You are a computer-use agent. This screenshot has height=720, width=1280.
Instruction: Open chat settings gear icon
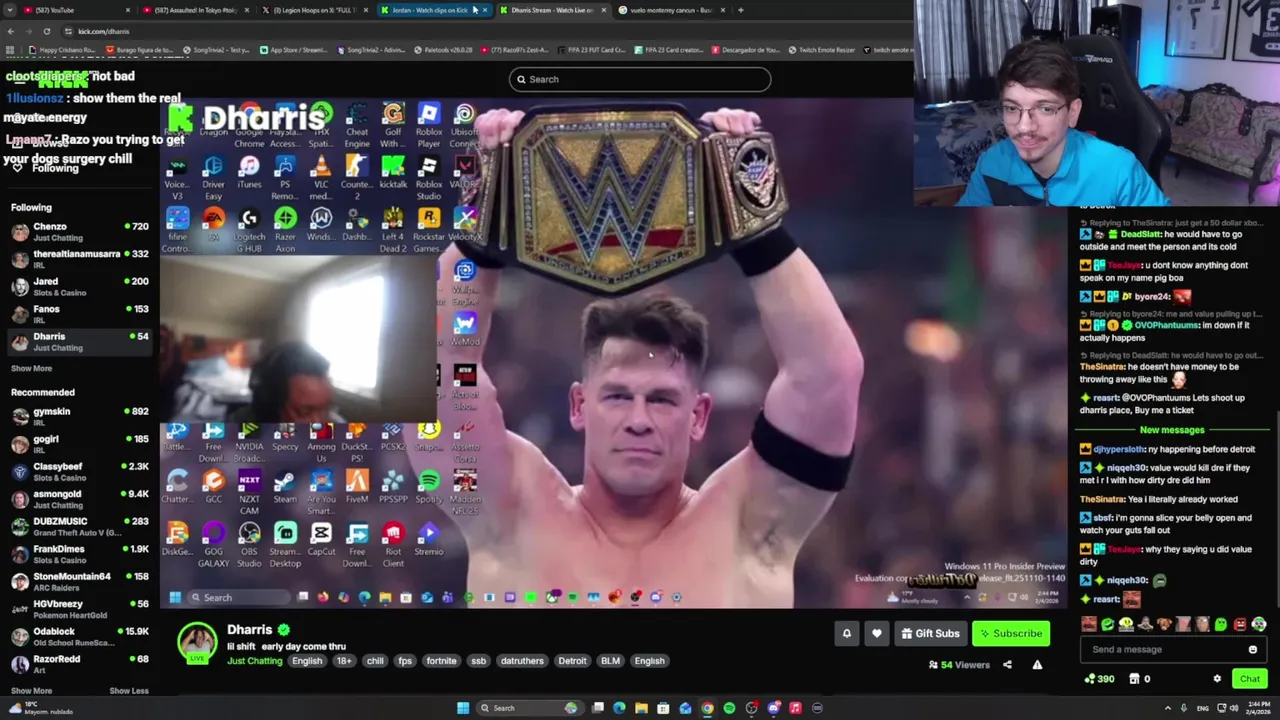(1217, 679)
